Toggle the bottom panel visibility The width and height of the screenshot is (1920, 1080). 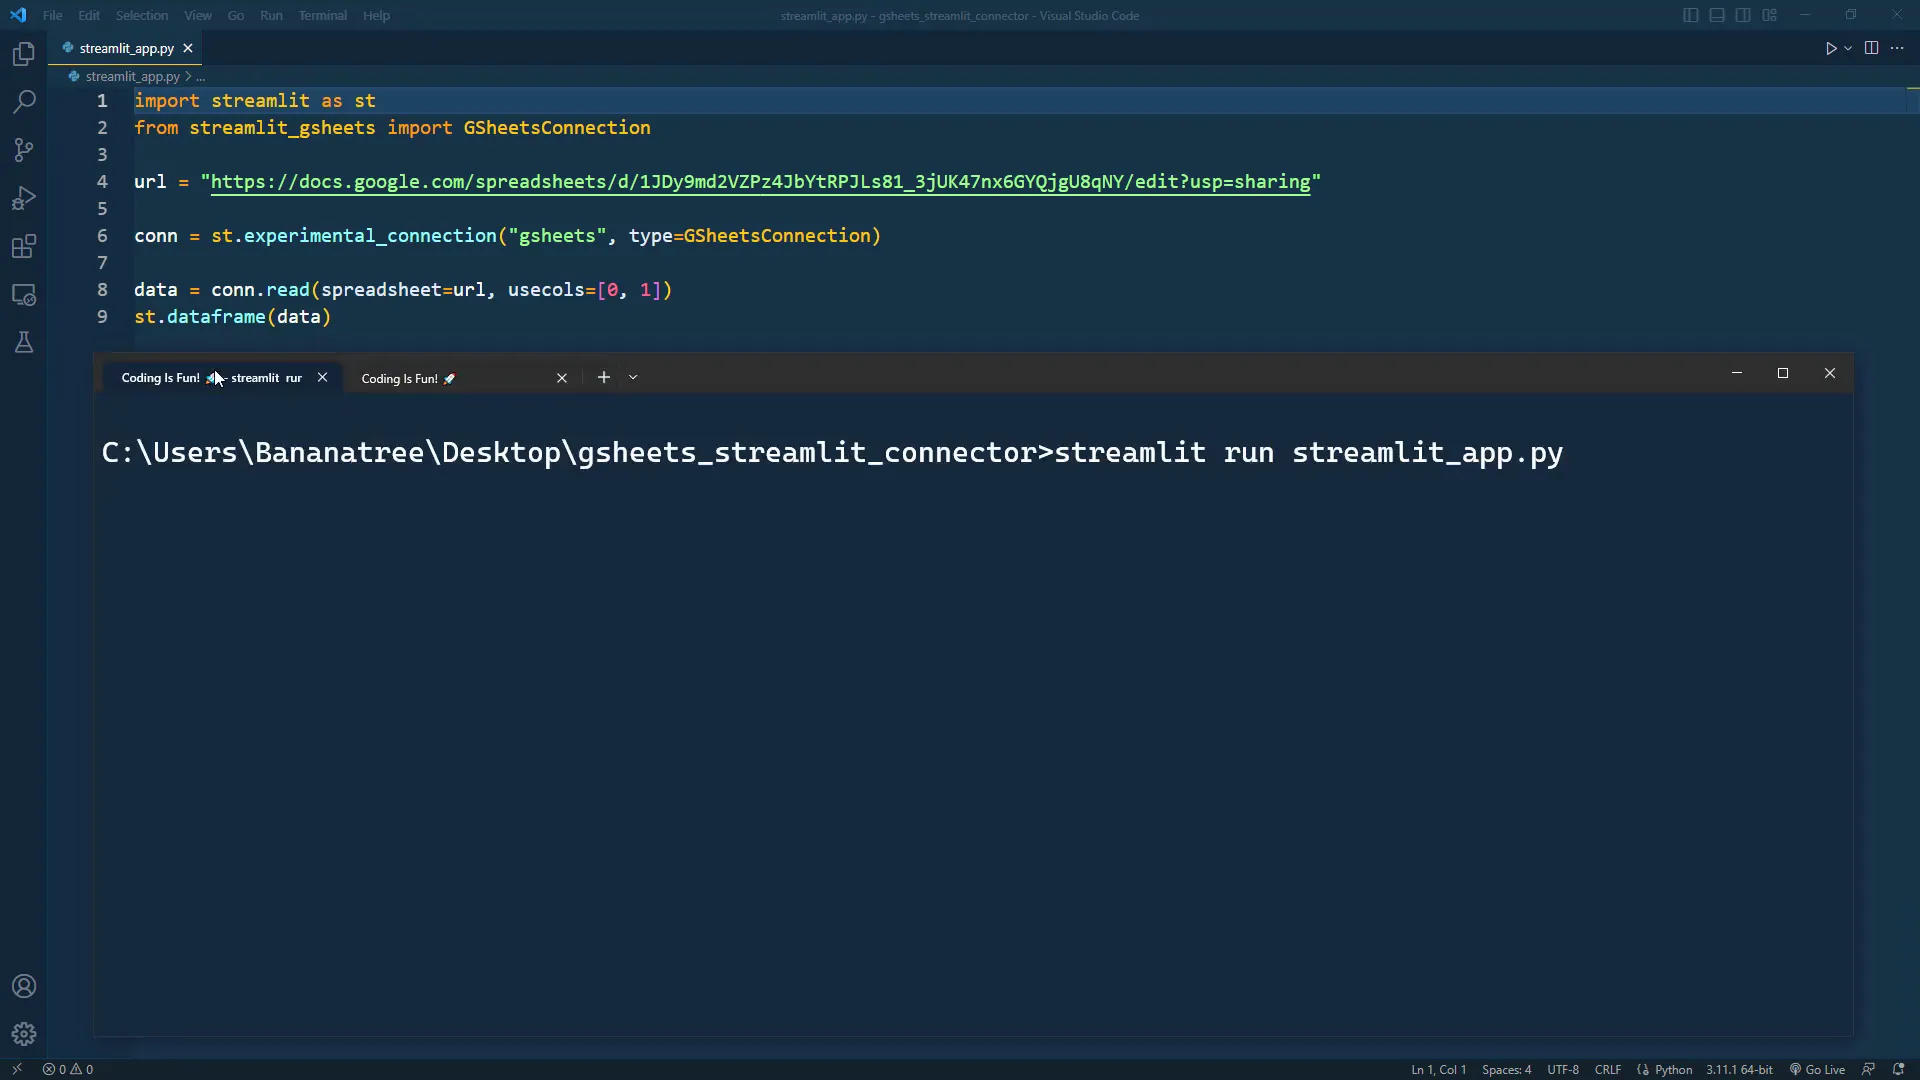click(1717, 15)
